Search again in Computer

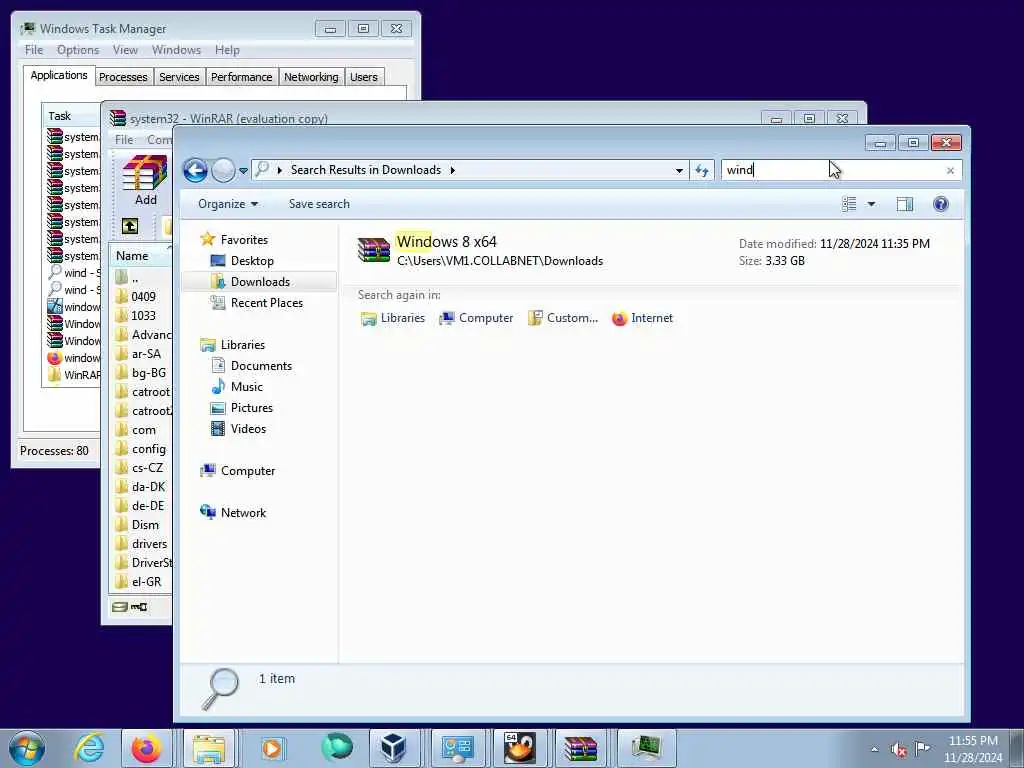point(477,318)
